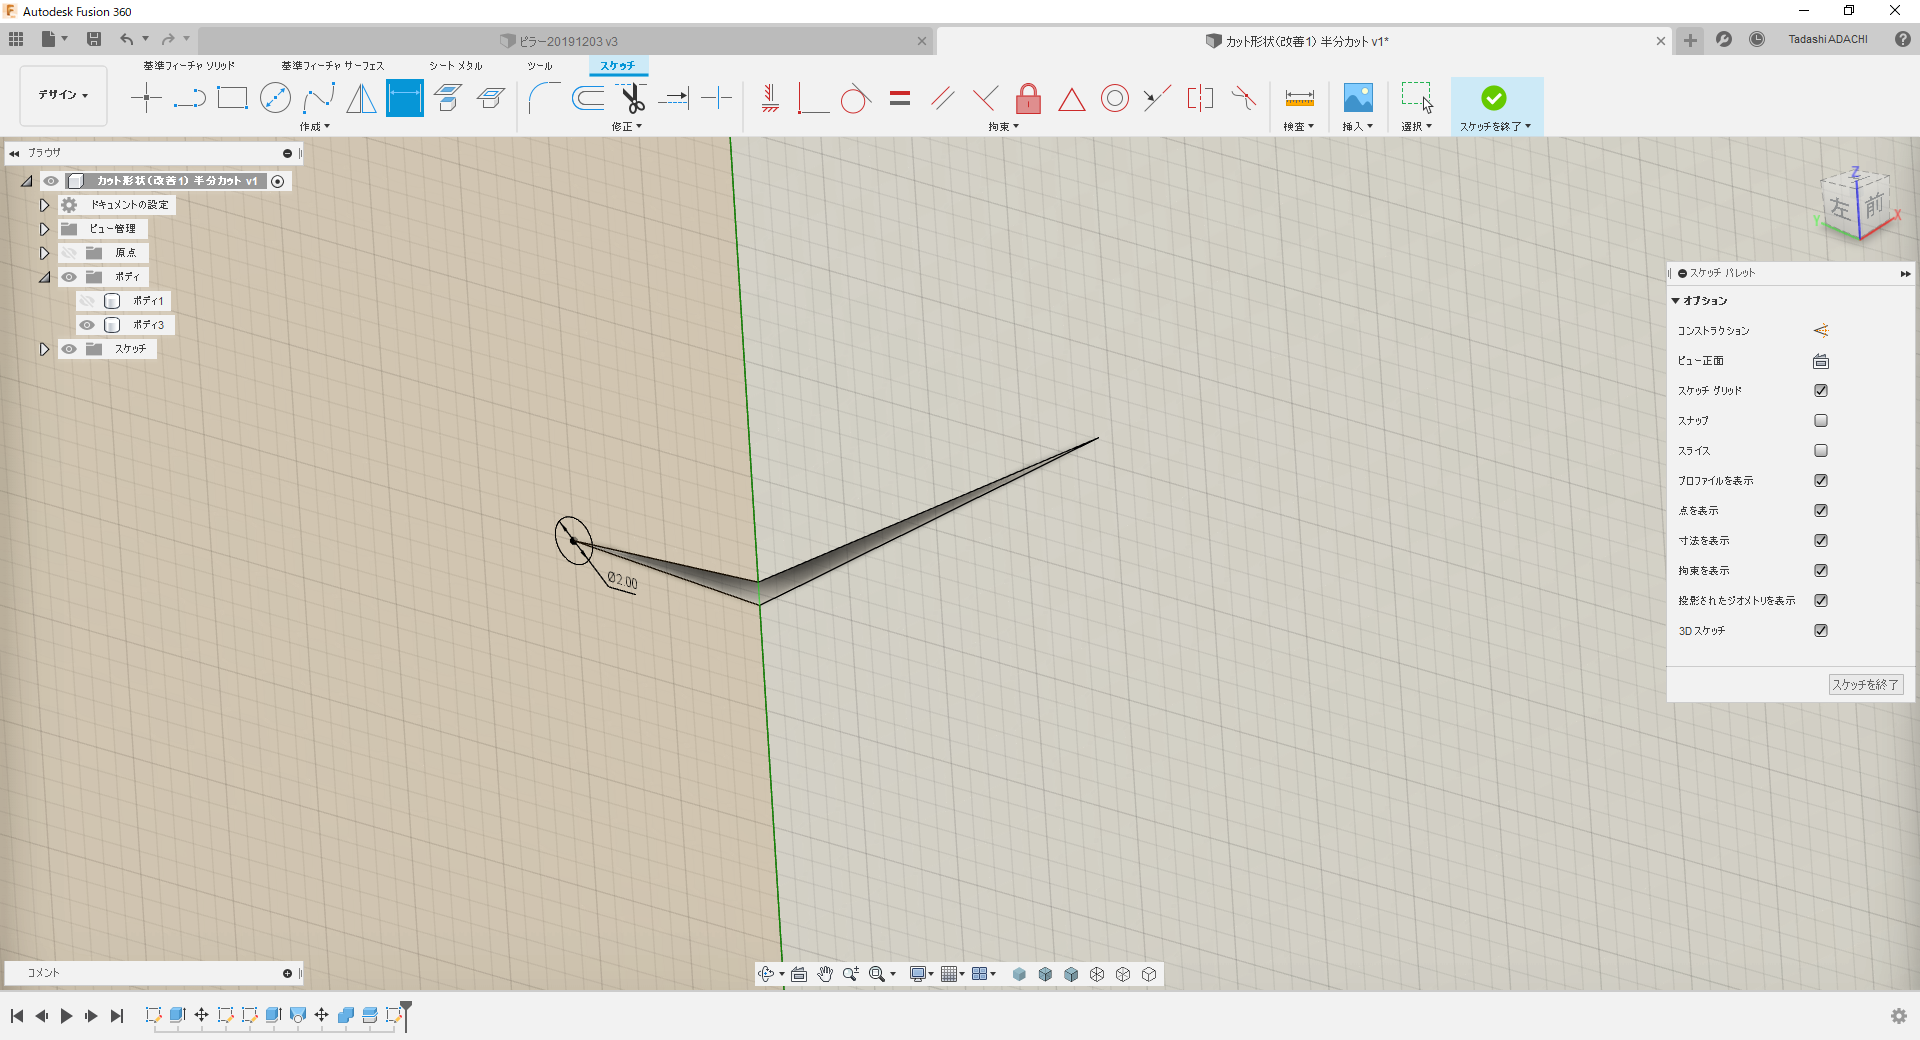The height and width of the screenshot is (1040, 1920).
Task: Select the Line sketch tool
Action: click(189, 98)
